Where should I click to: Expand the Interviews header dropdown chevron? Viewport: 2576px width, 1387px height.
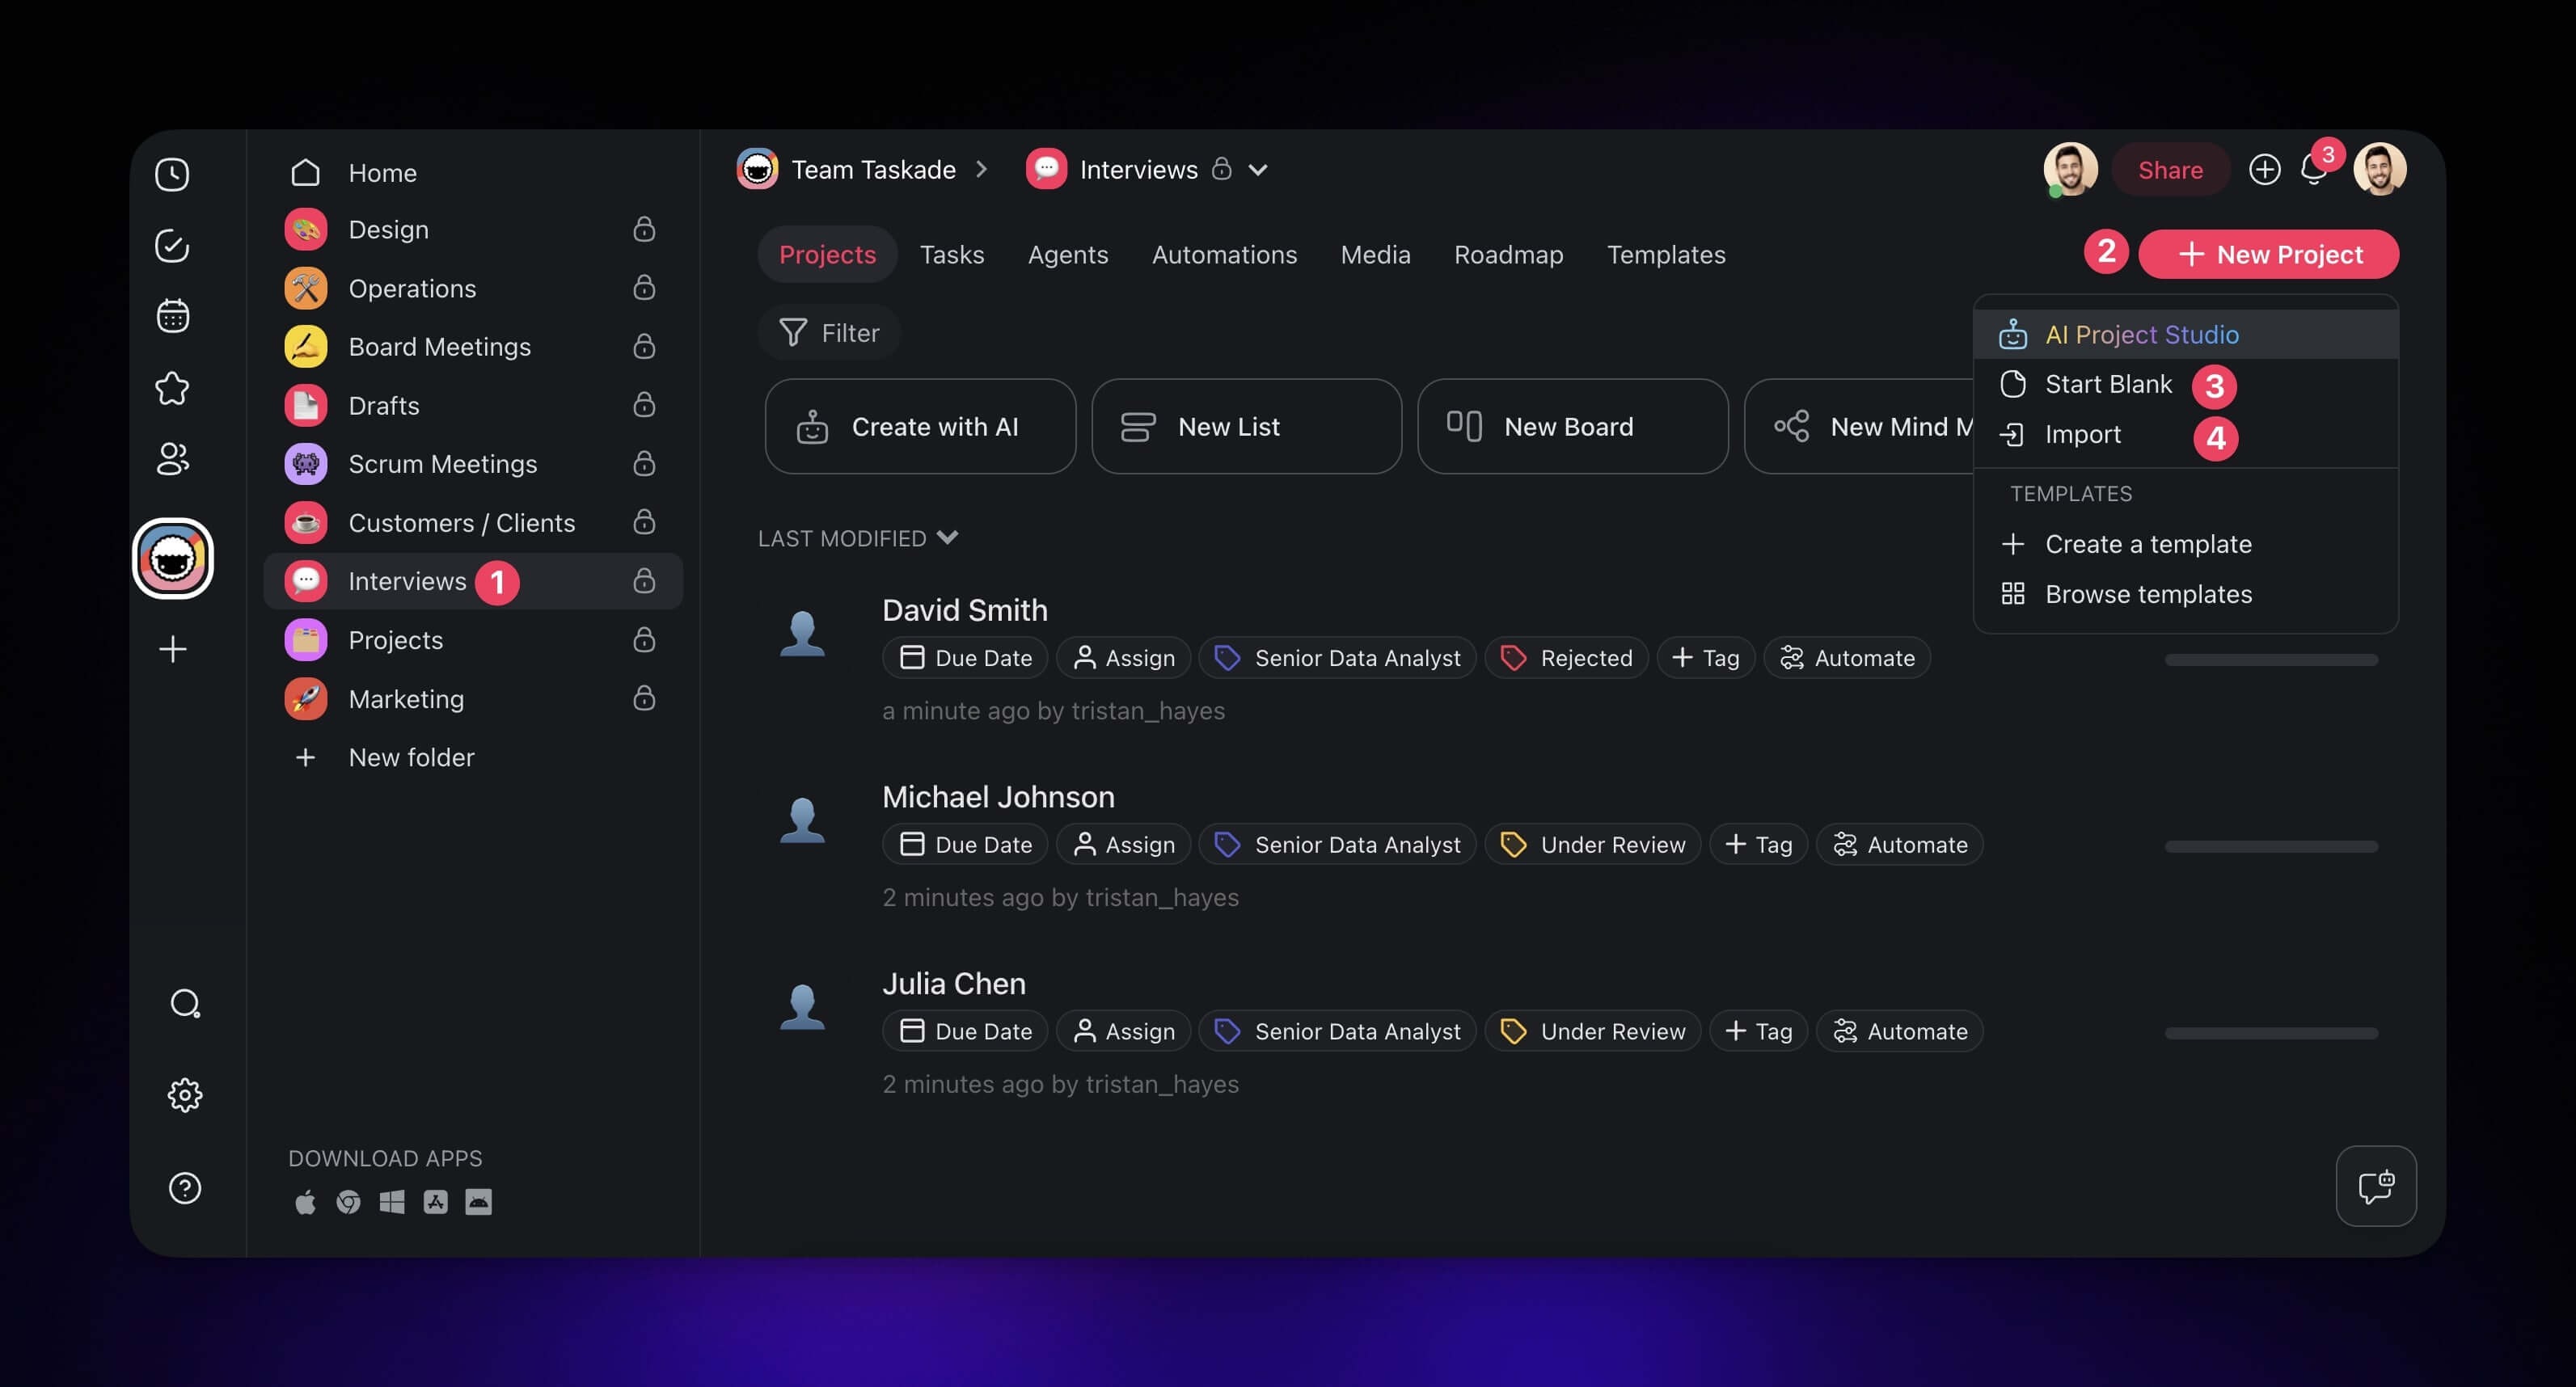click(1258, 170)
